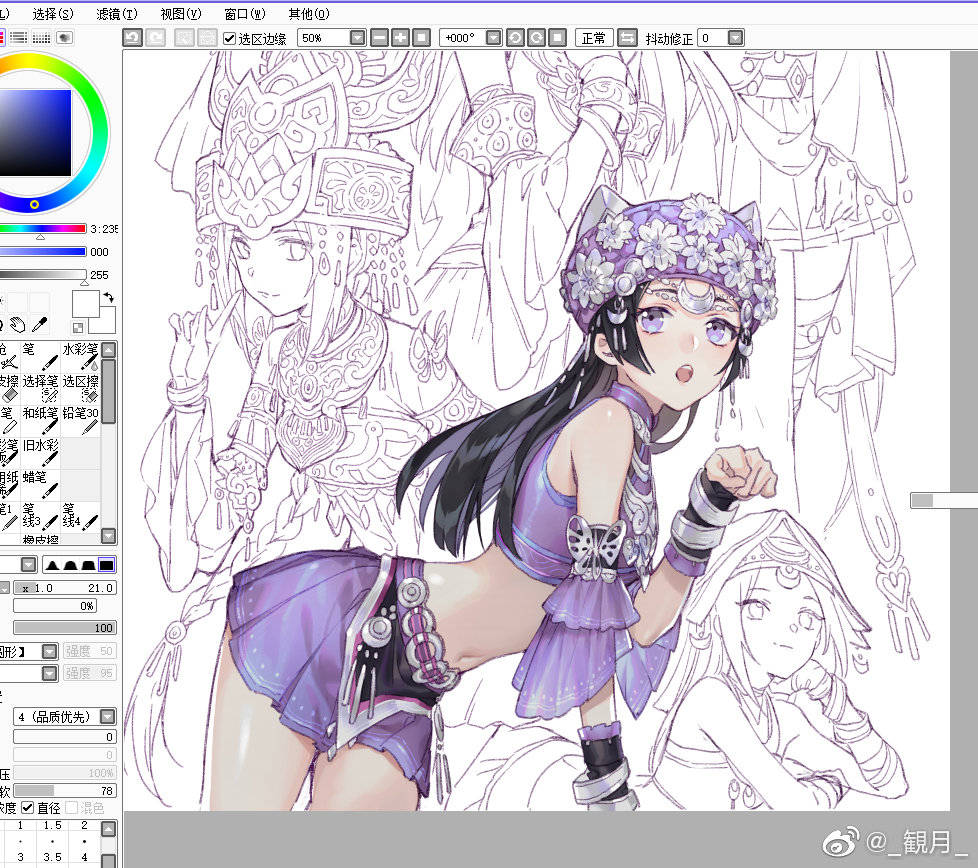The height and width of the screenshot is (868, 978).
Task: Open the 4 (品质优先) quality dropdown
Action: [x=108, y=716]
